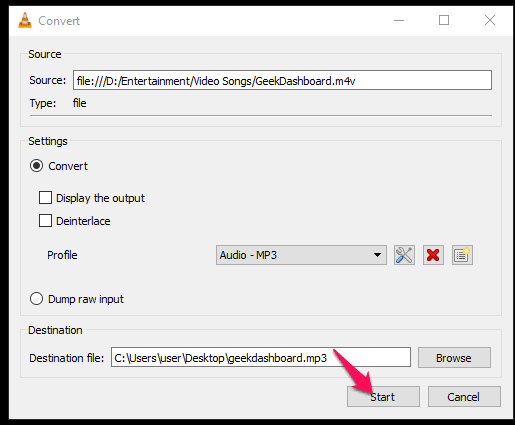Select the Convert radio button
The height and width of the screenshot is (425, 515).
pos(36,166)
